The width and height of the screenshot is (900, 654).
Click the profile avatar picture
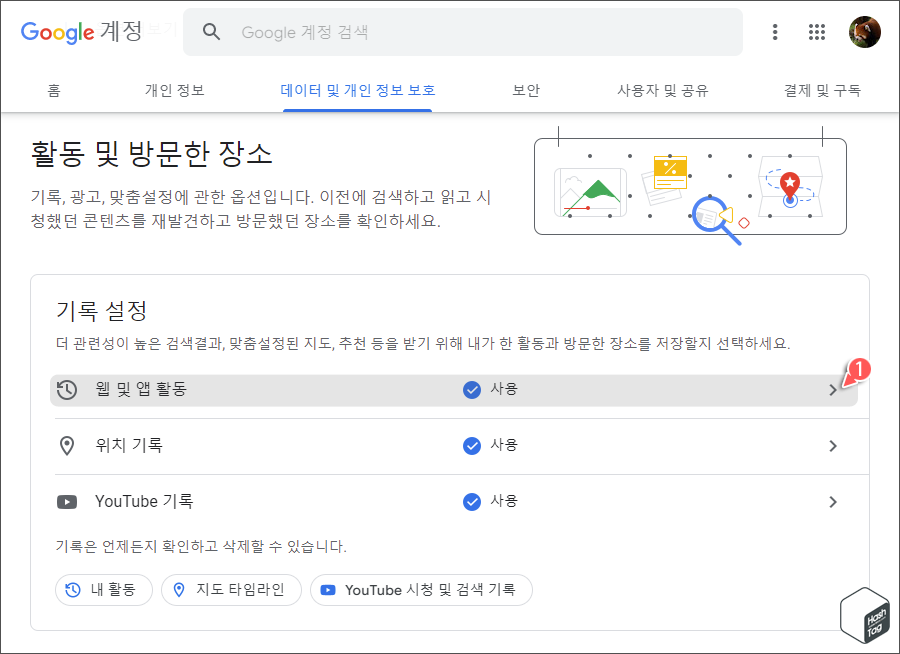point(865,31)
